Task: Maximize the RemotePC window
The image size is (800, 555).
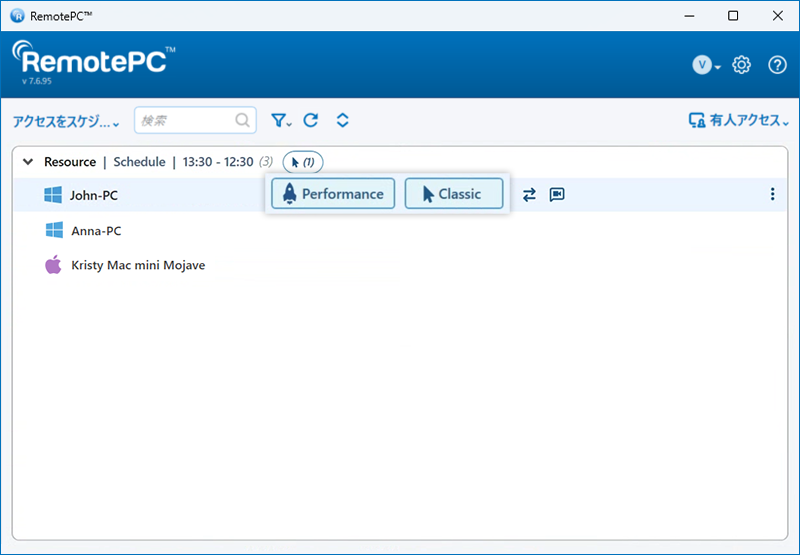Action: (x=733, y=16)
